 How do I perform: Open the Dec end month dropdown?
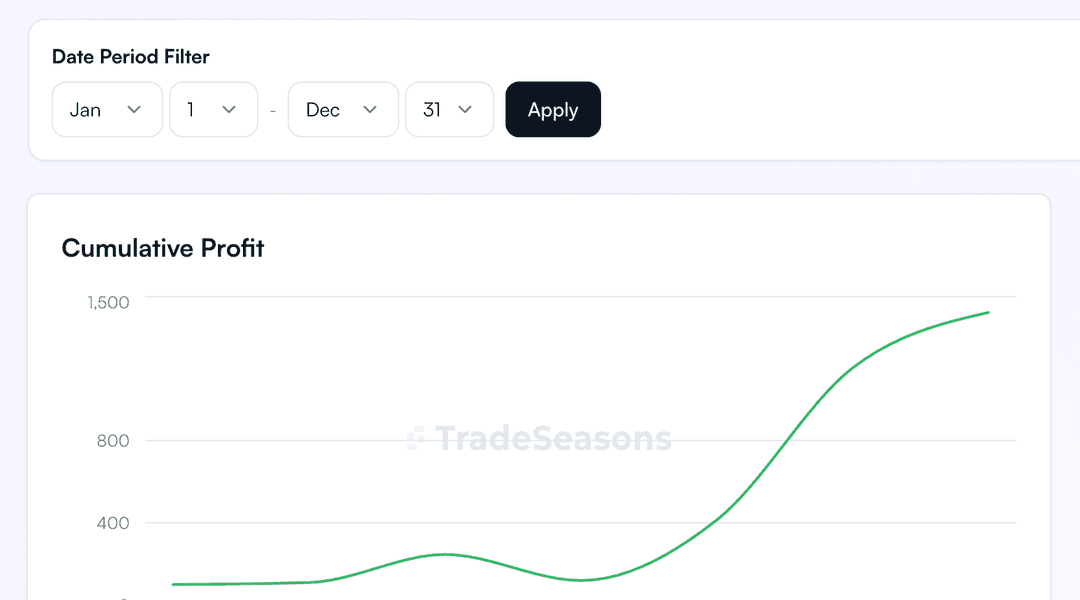point(343,110)
